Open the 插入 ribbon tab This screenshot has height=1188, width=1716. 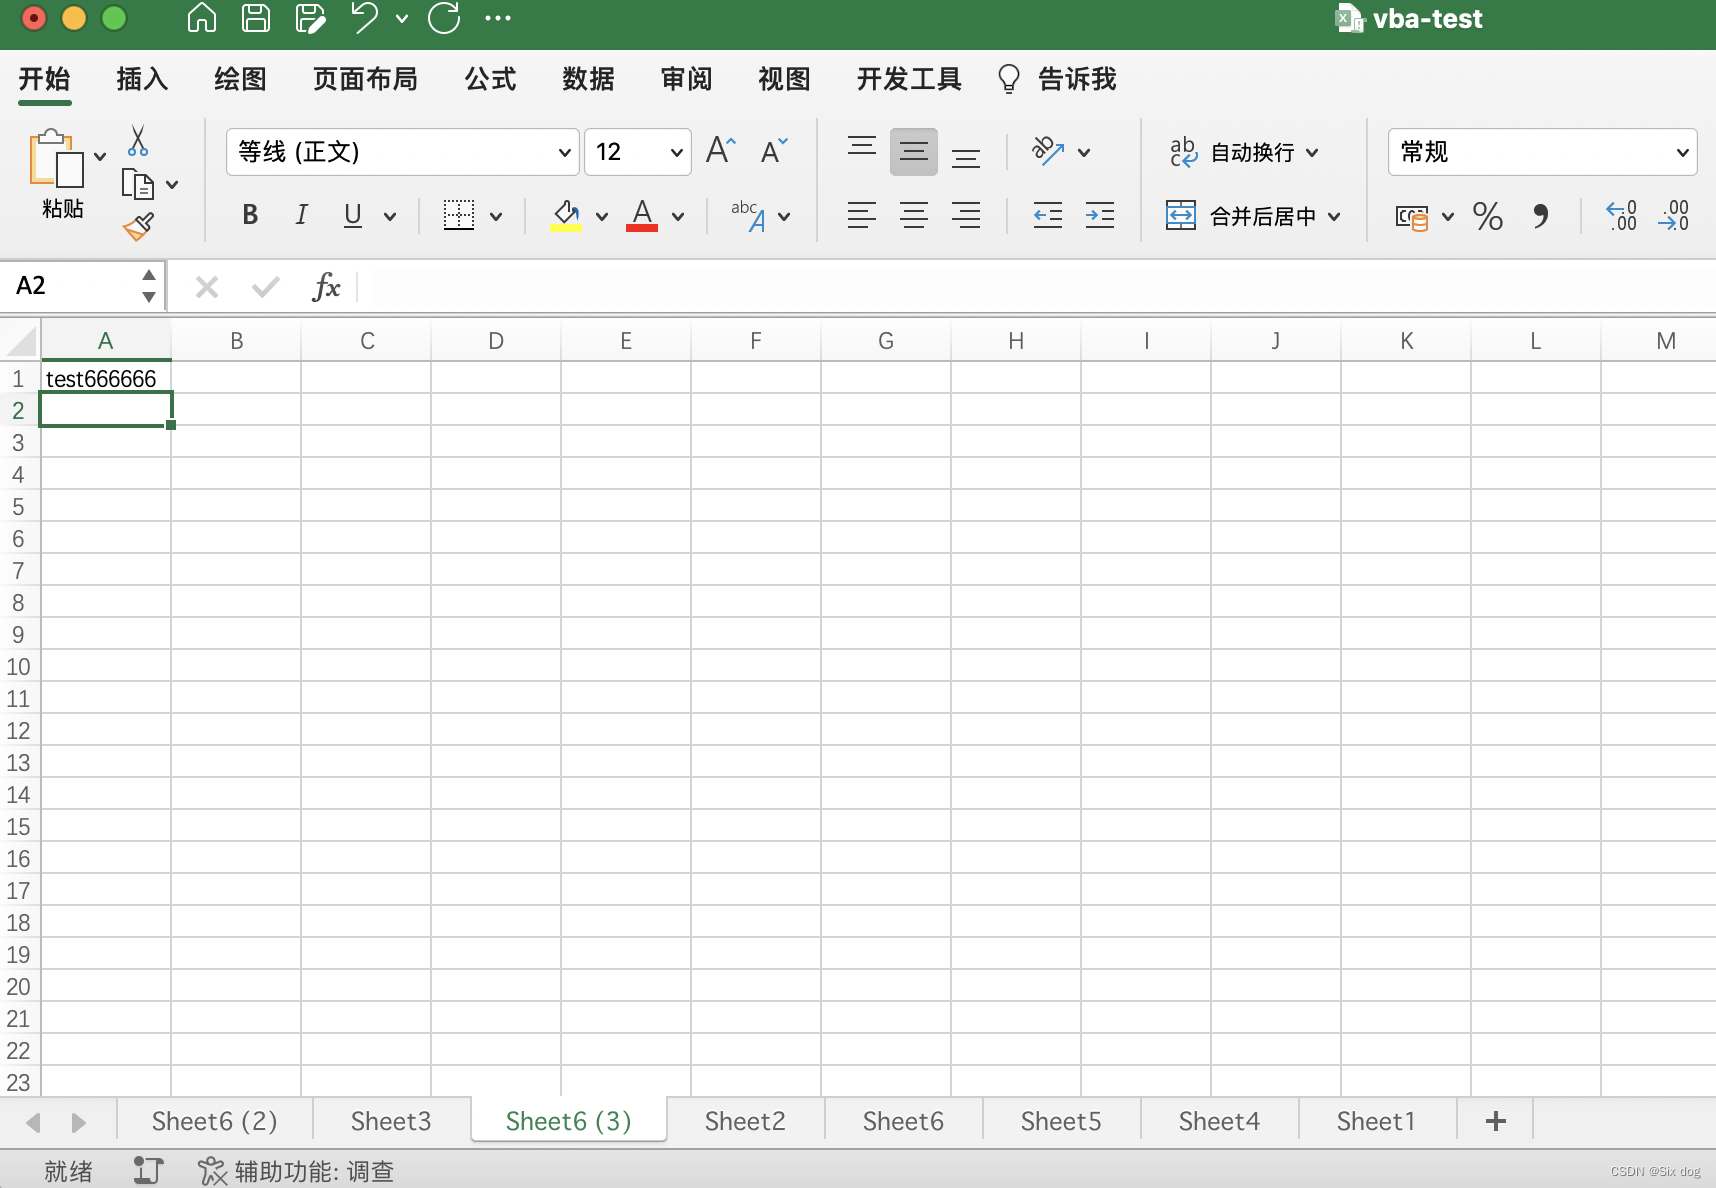tap(142, 79)
